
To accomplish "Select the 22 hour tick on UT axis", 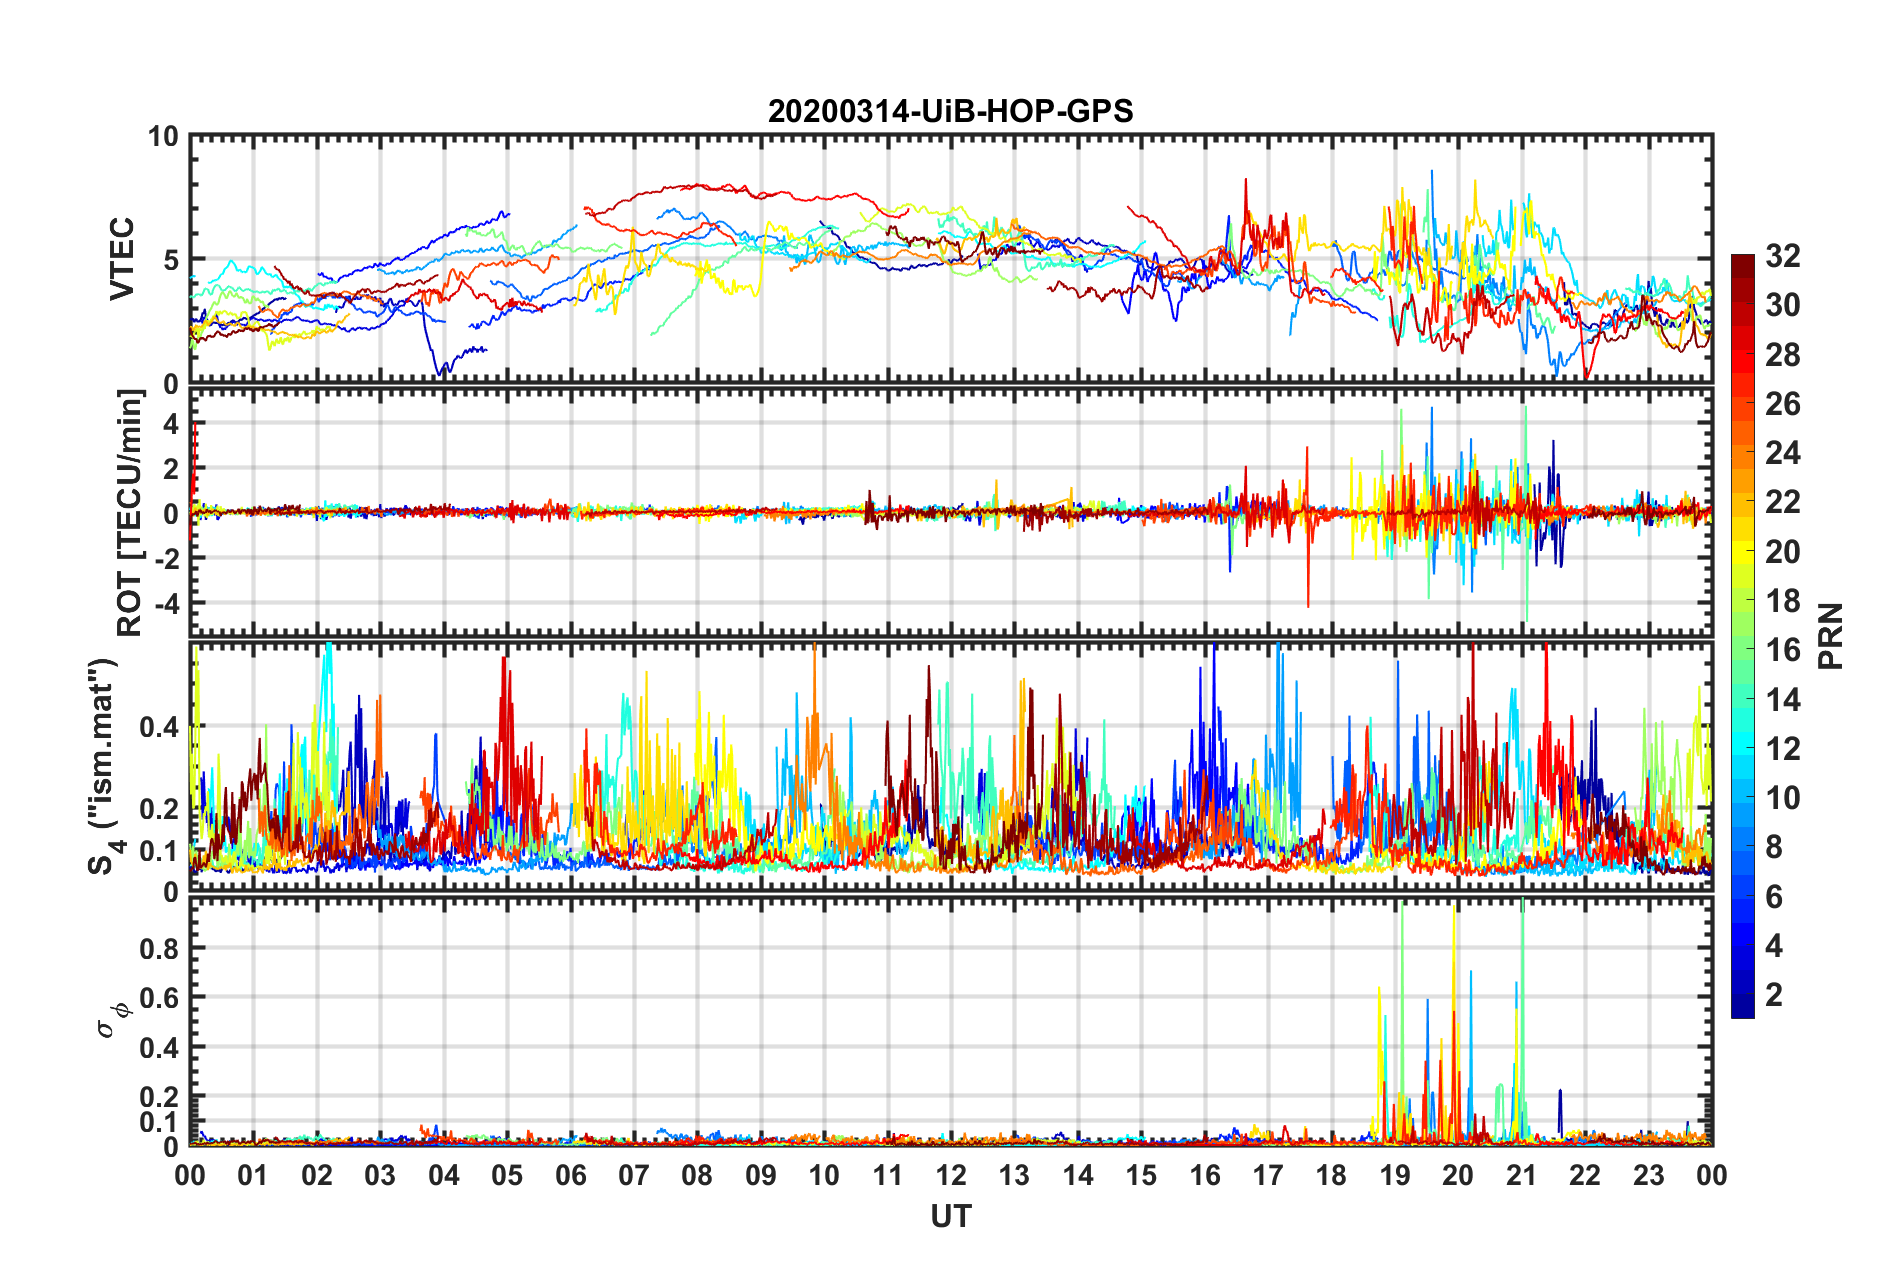I will pyautogui.click(x=1585, y=1176).
